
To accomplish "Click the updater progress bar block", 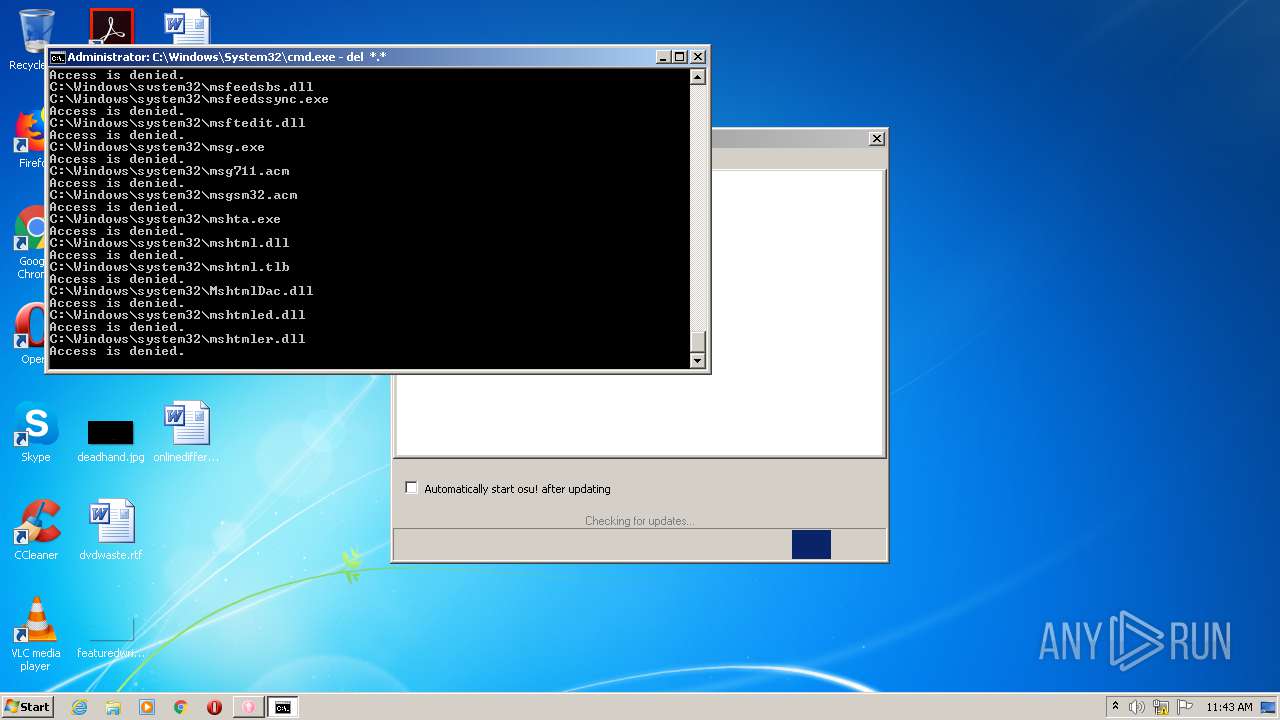I will pos(811,544).
